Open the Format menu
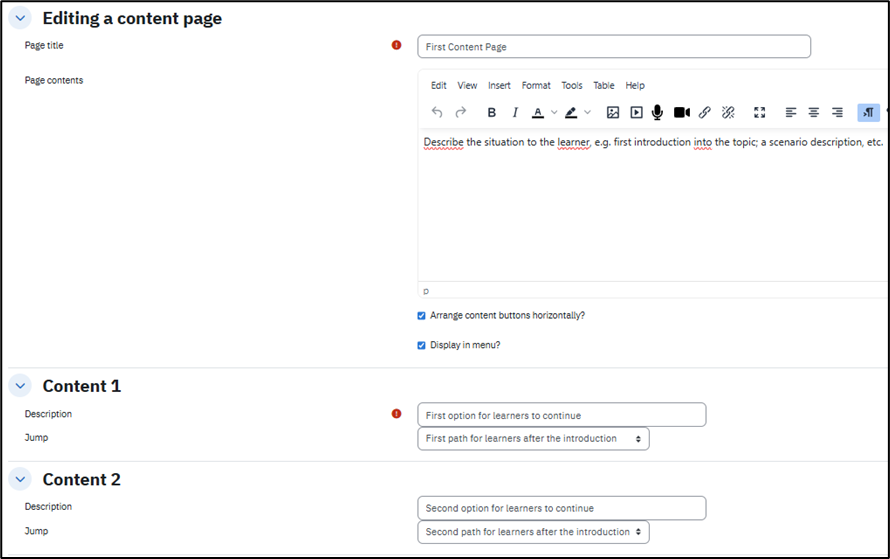This screenshot has height=559, width=890. tap(536, 86)
